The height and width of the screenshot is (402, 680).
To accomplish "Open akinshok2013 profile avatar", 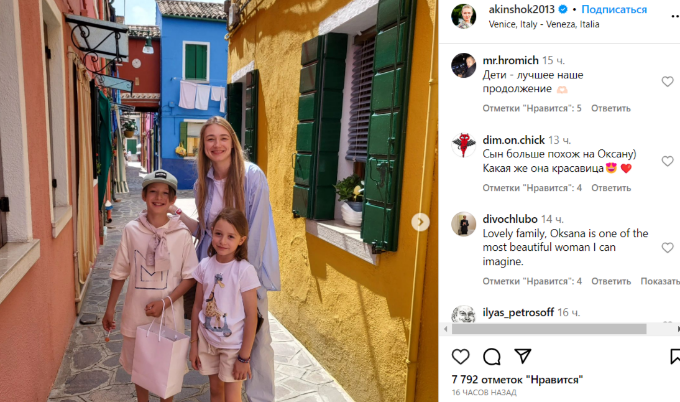I will (464, 16).
